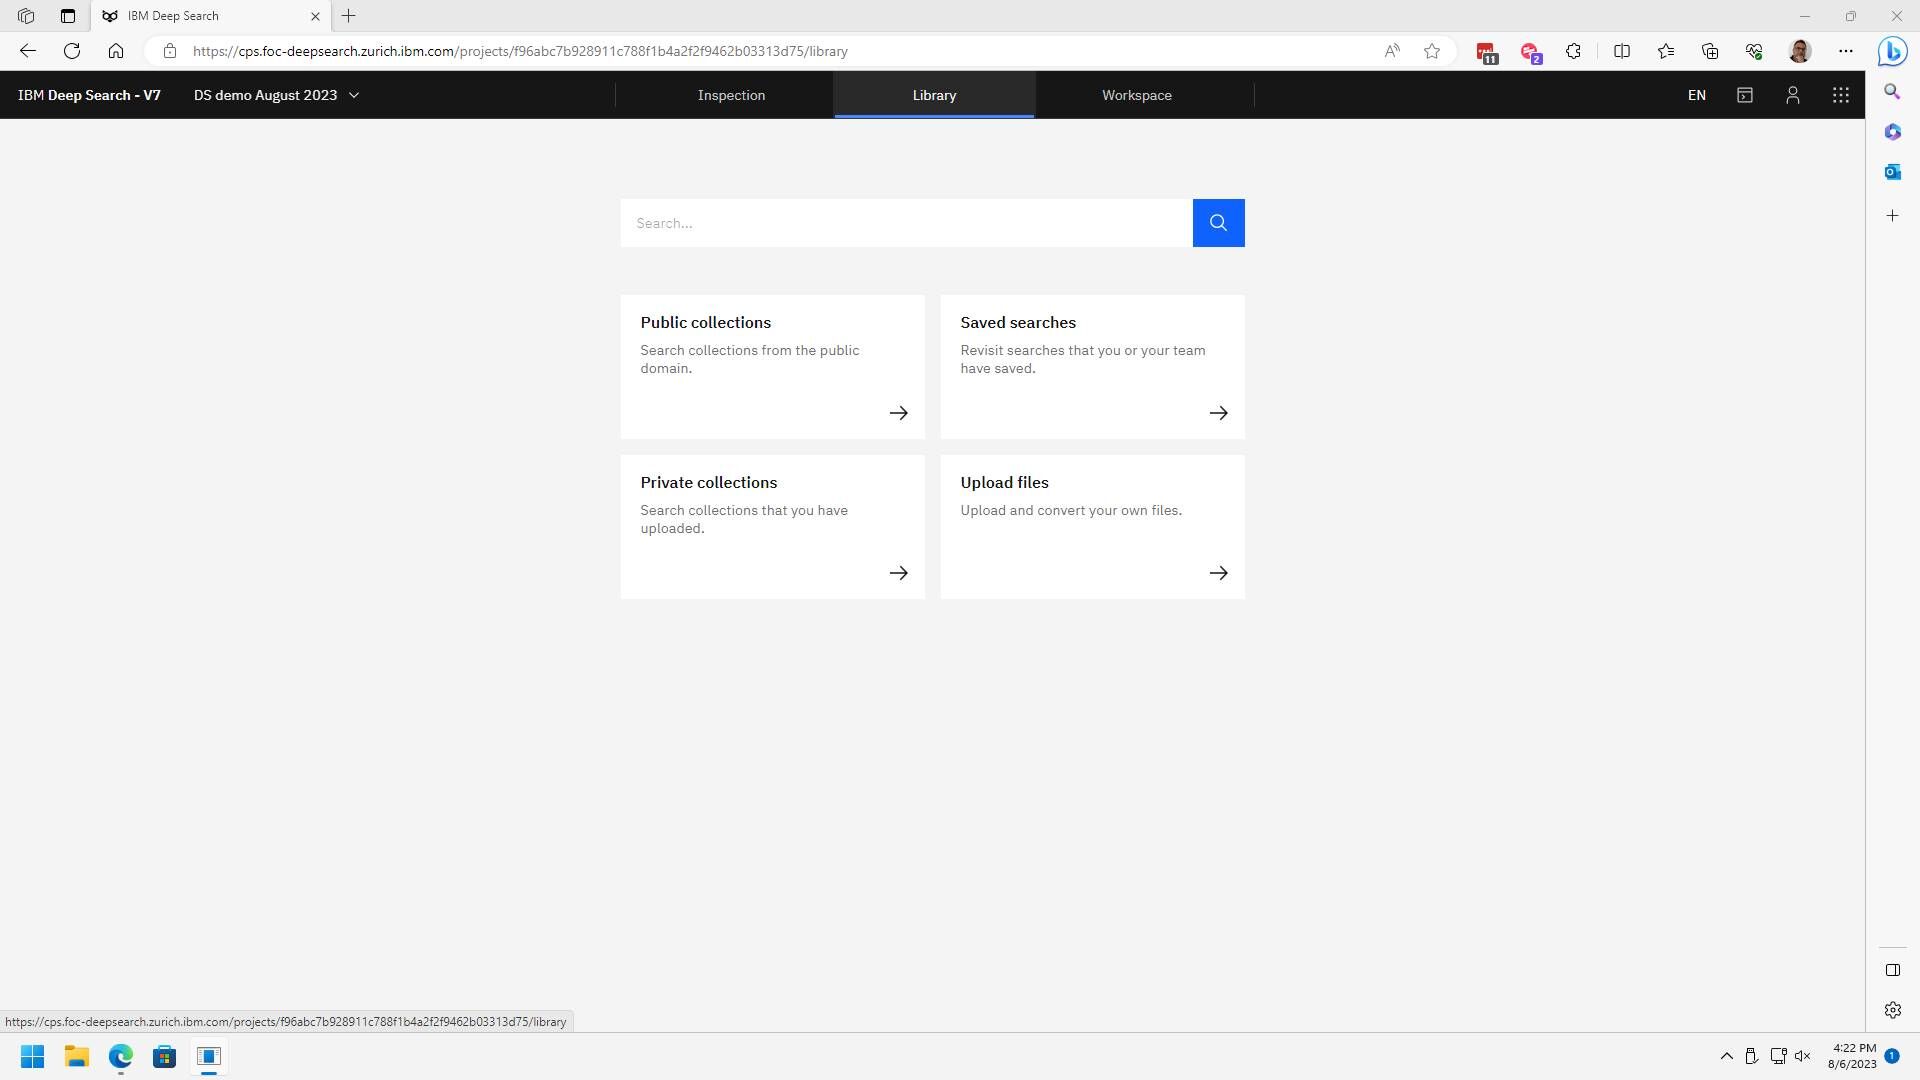Viewport: 1920px width, 1080px height.
Task: Open browser collections
Action: (1710, 51)
